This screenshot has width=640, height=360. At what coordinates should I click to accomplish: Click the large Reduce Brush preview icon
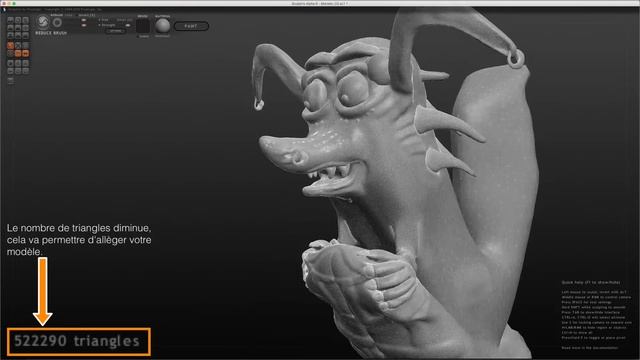[x=43, y=22]
